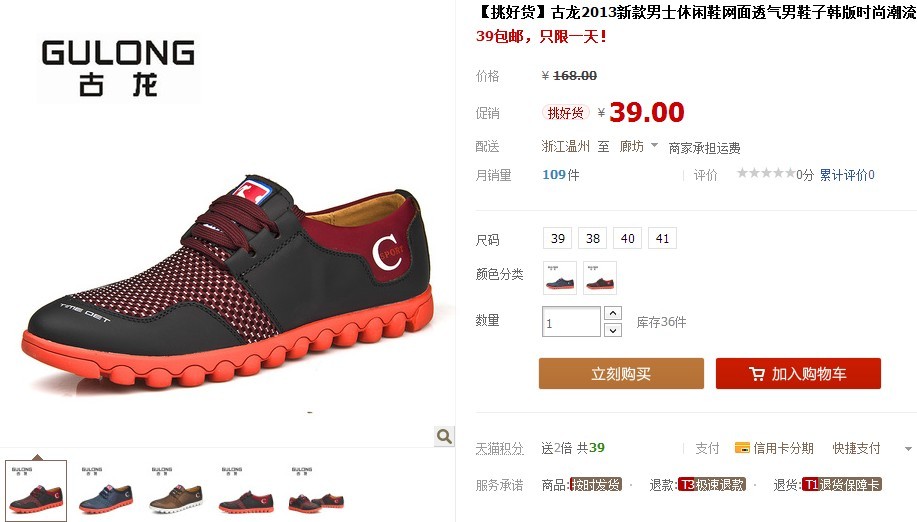Select size 38

pyautogui.click(x=592, y=238)
